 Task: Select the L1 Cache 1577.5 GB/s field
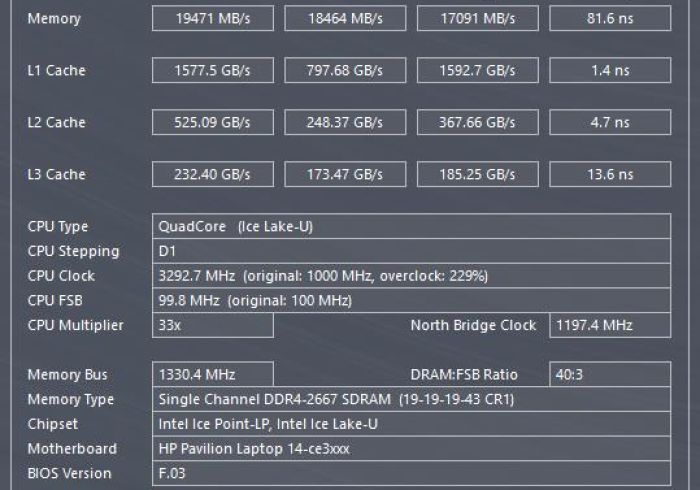(x=212, y=70)
